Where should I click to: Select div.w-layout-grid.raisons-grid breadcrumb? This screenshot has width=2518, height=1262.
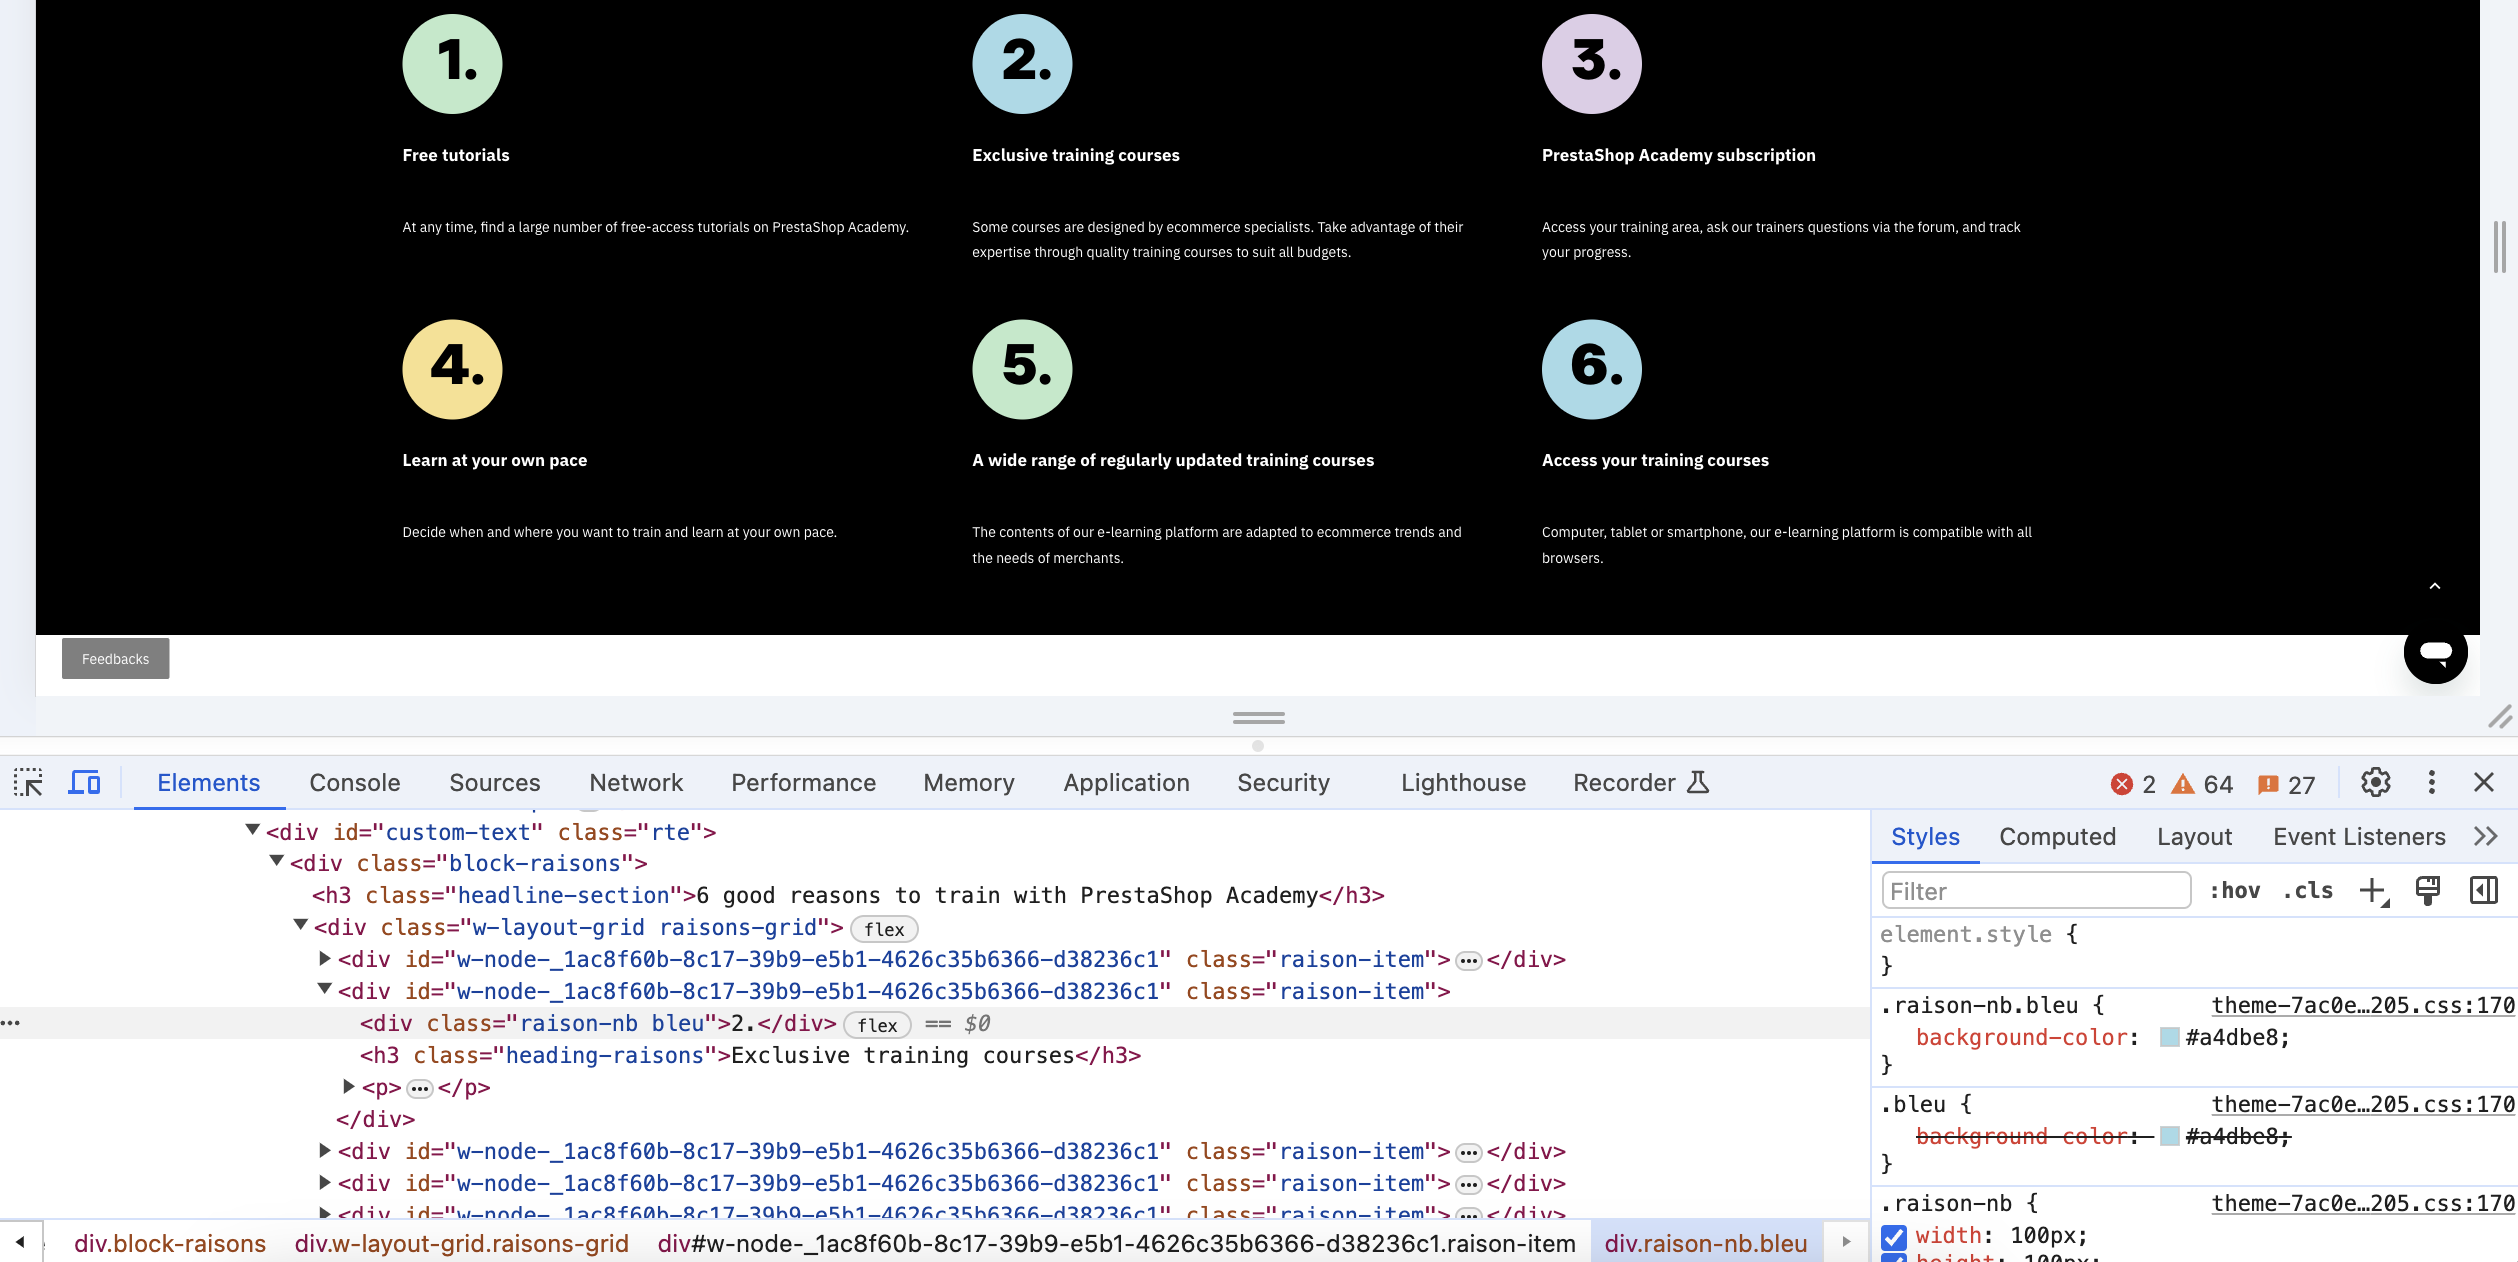461,1243
